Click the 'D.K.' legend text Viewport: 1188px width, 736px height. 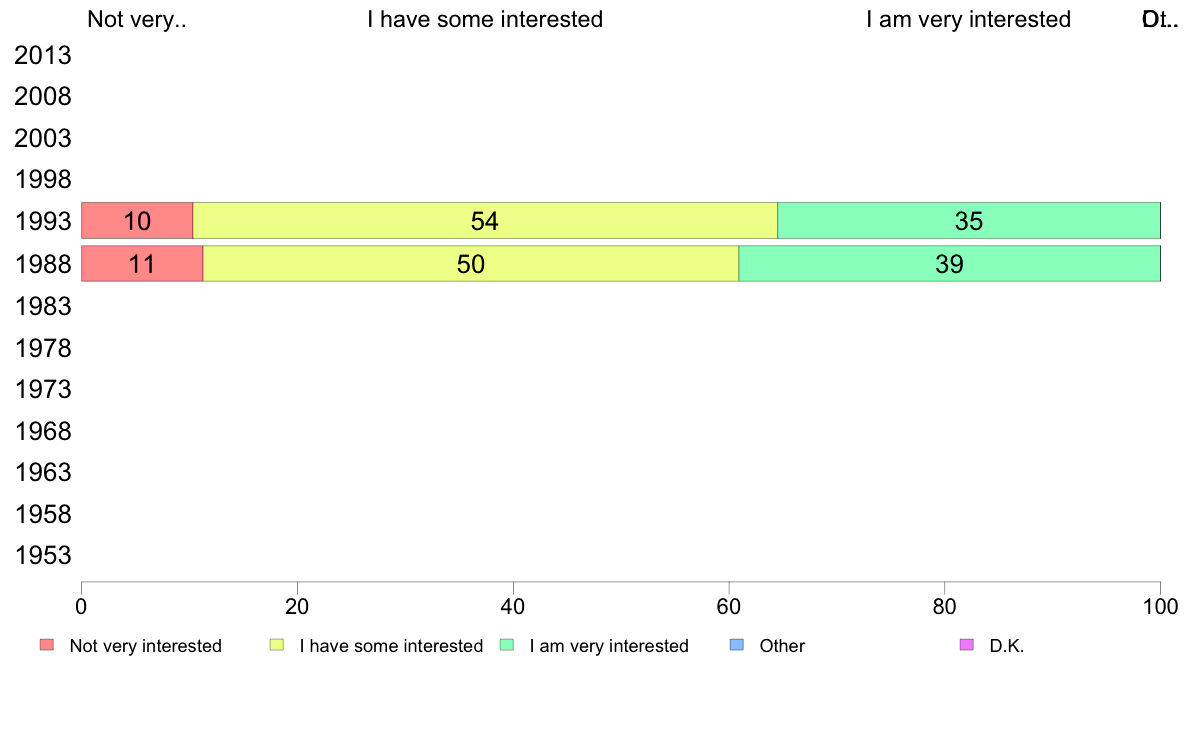pos(1007,646)
